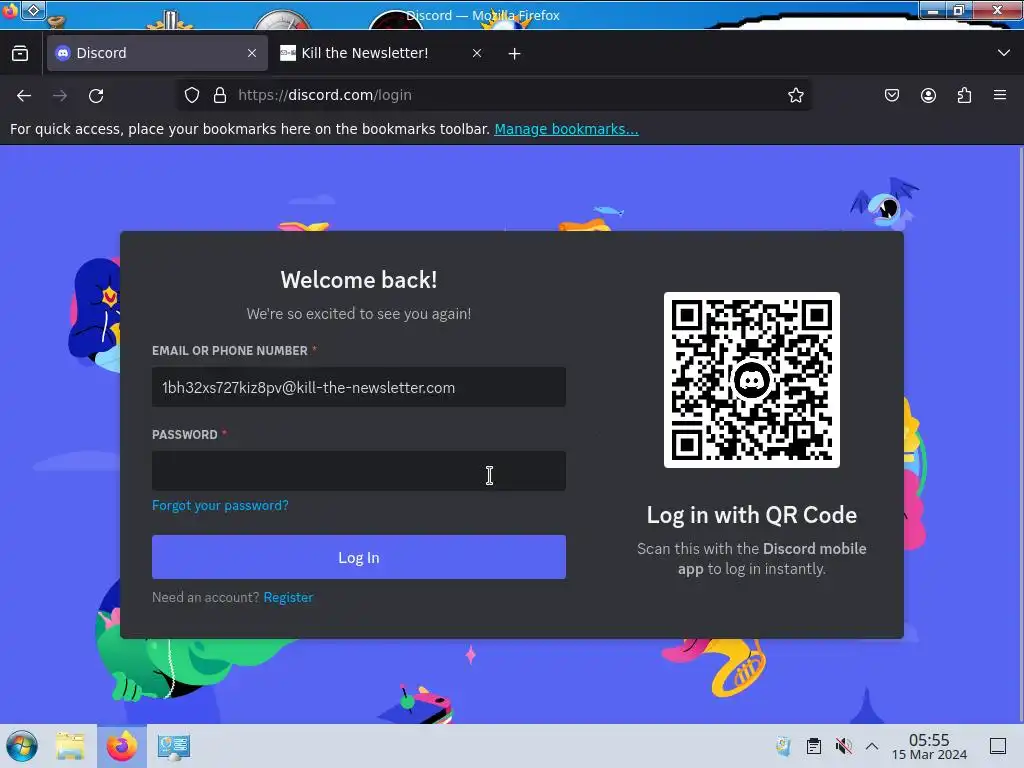Click Firefox taskbar icon
The image size is (1024, 768).
[x=122, y=746]
